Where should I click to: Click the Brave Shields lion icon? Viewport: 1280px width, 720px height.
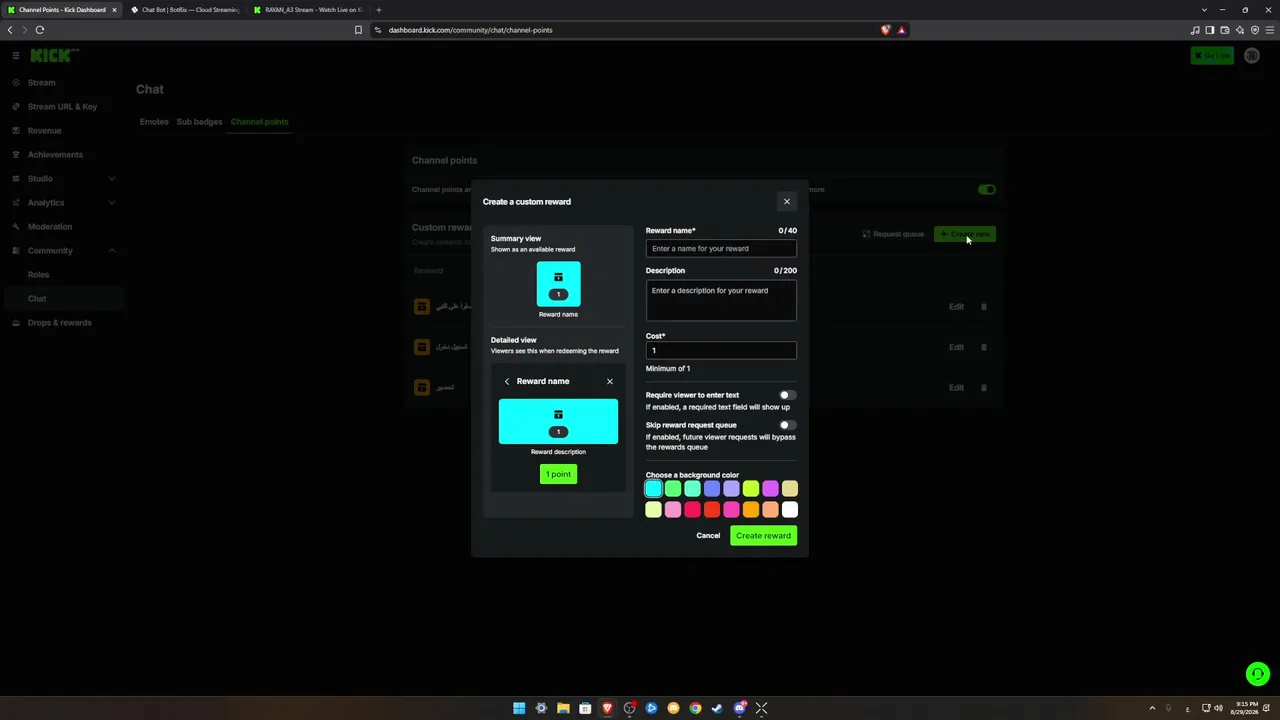pyautogui.click(x=885, y=30)
